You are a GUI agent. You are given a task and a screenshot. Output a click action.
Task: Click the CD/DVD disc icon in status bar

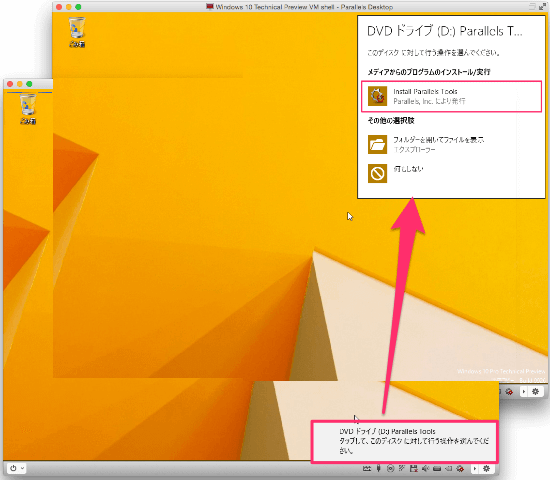tap(390, 468)
